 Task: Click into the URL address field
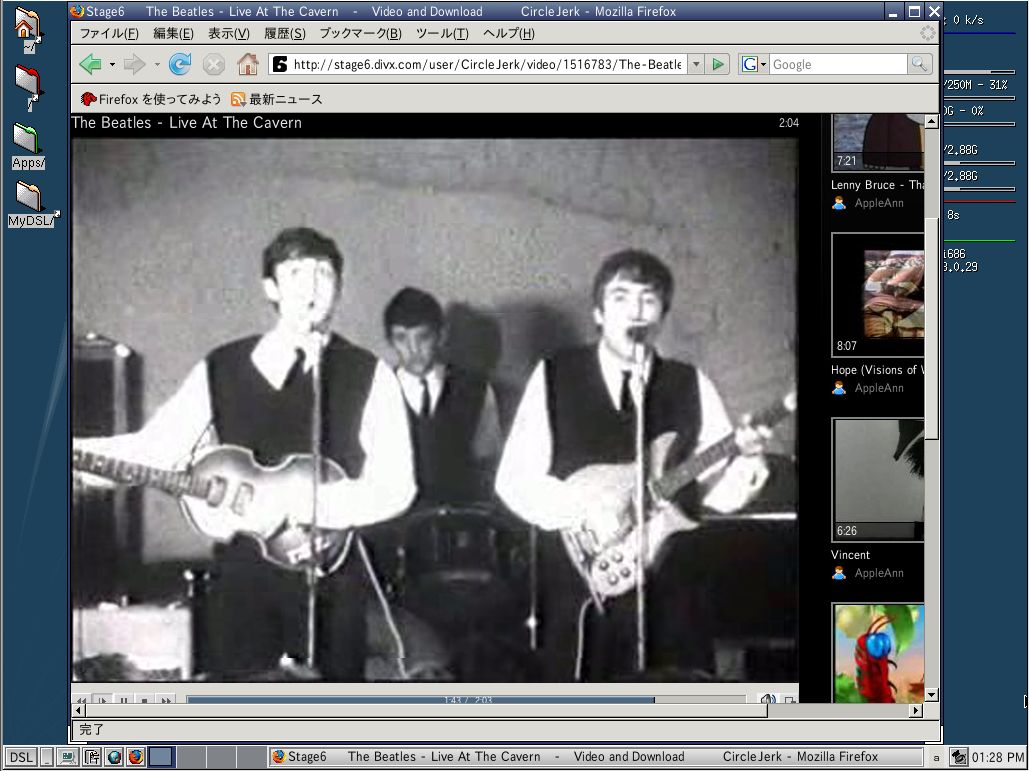click(487, 64)
